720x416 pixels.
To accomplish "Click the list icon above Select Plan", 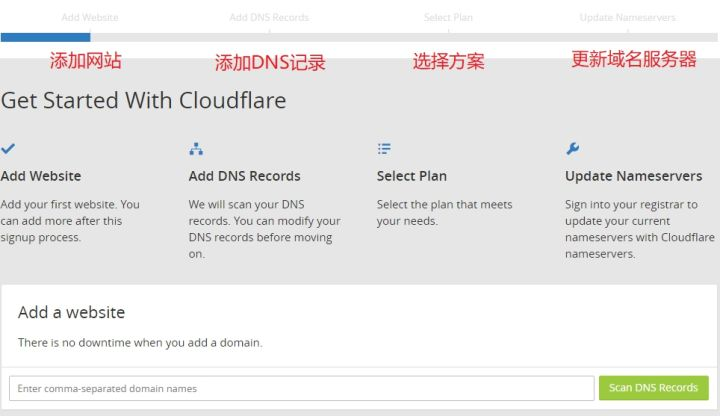I will pos(384,149).
